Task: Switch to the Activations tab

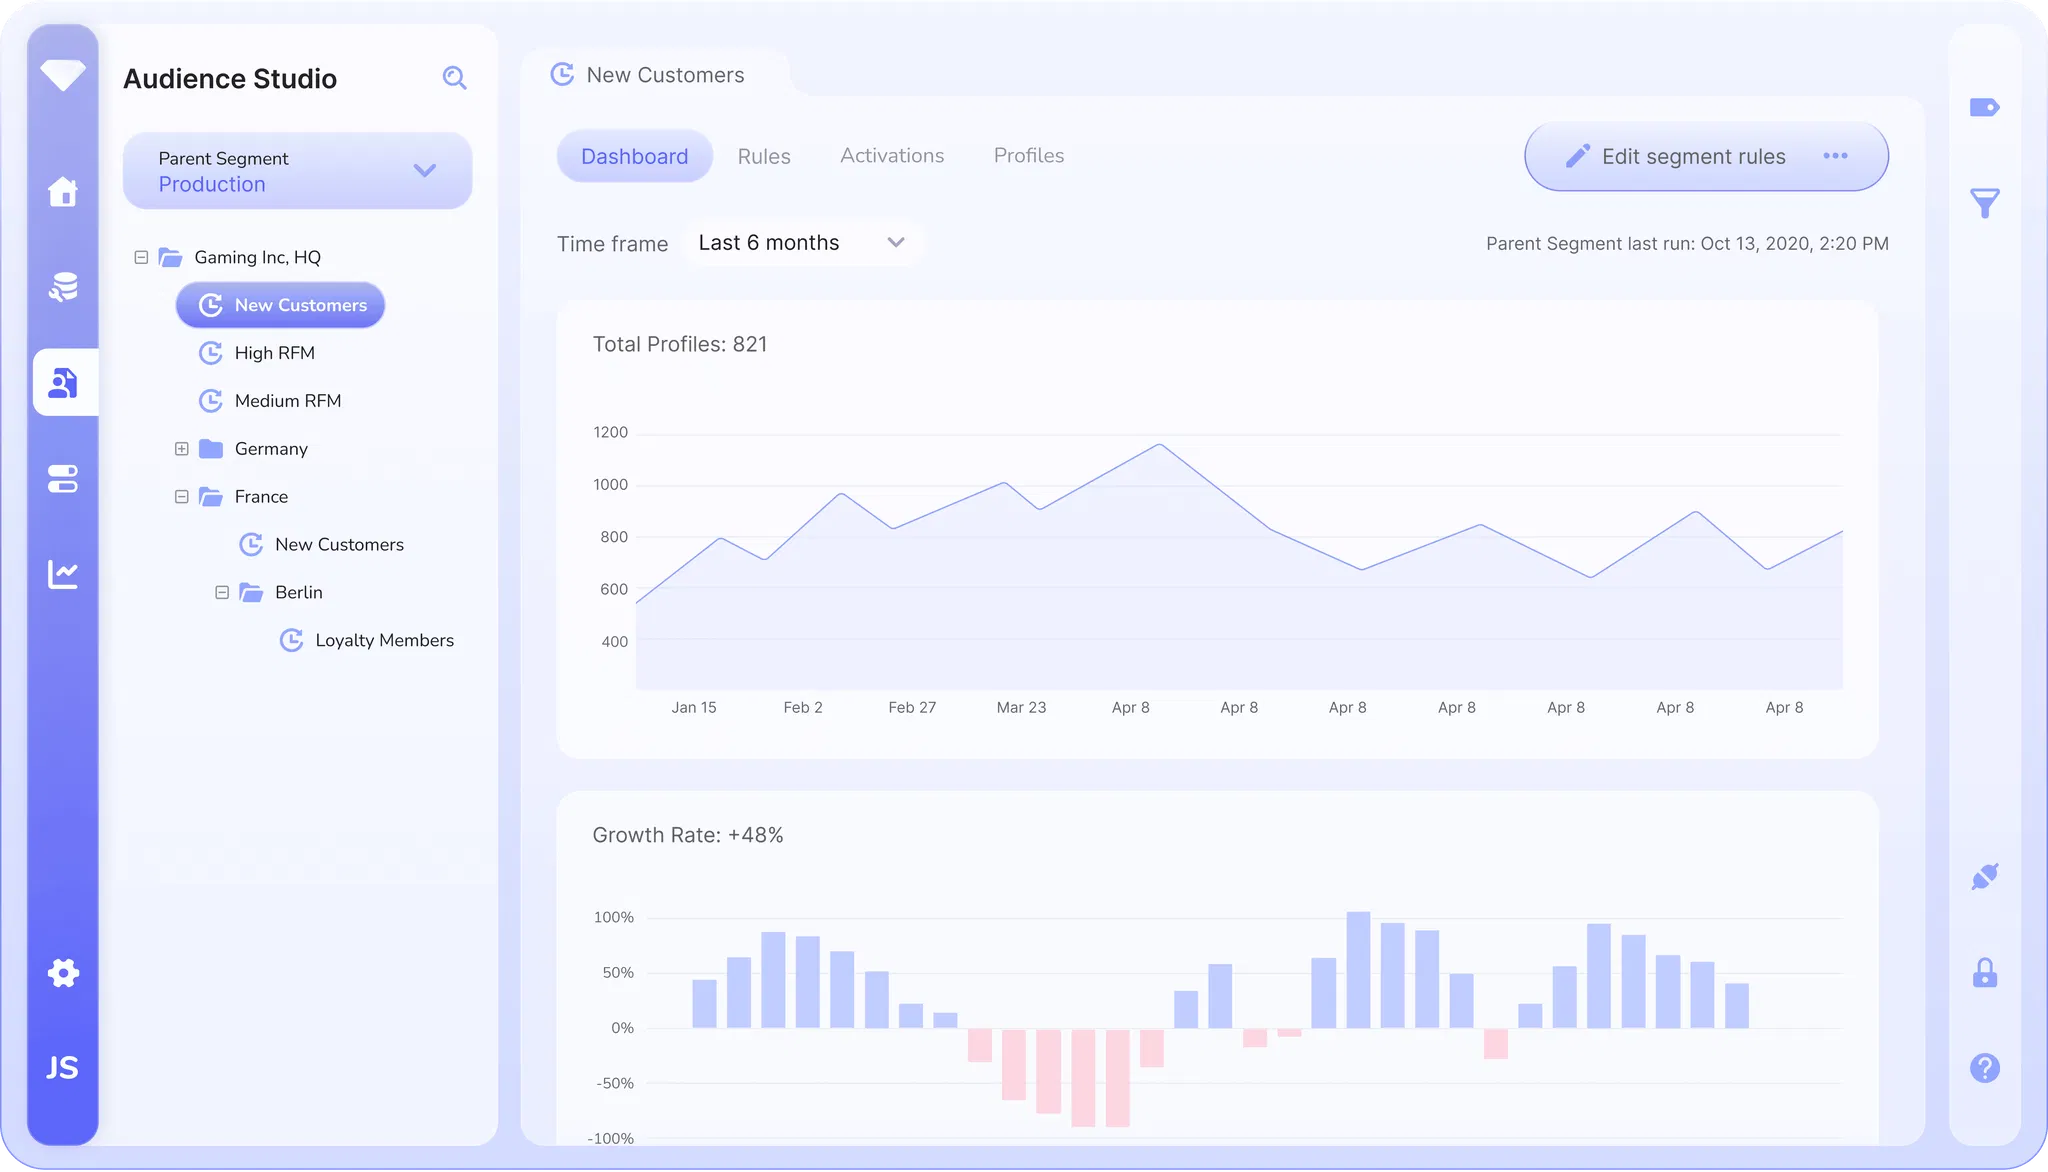Action: pos(891,156)
